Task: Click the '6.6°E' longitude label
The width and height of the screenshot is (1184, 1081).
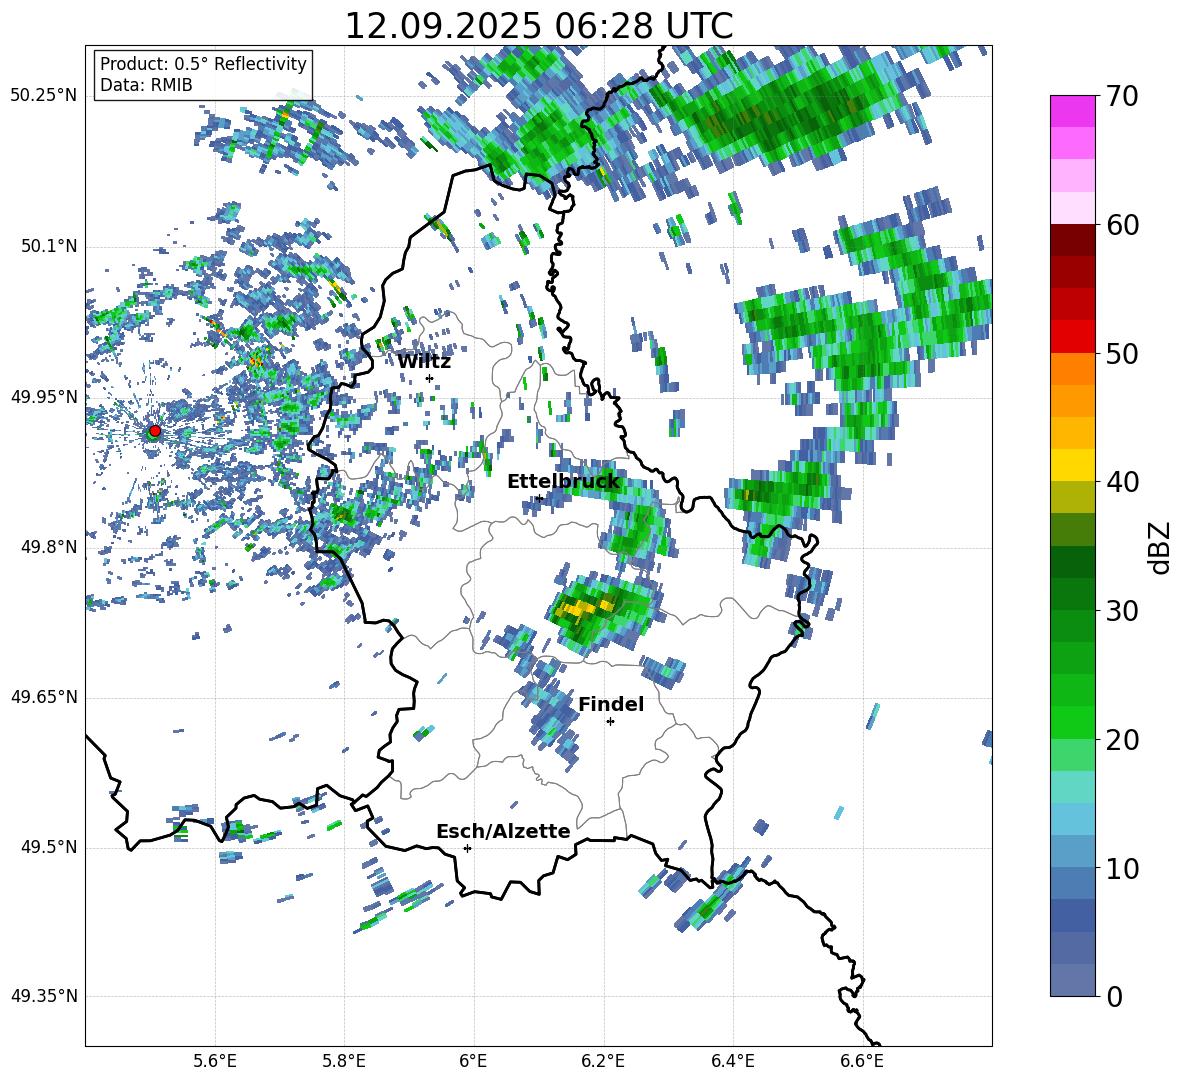Action: click(862, 1061)
